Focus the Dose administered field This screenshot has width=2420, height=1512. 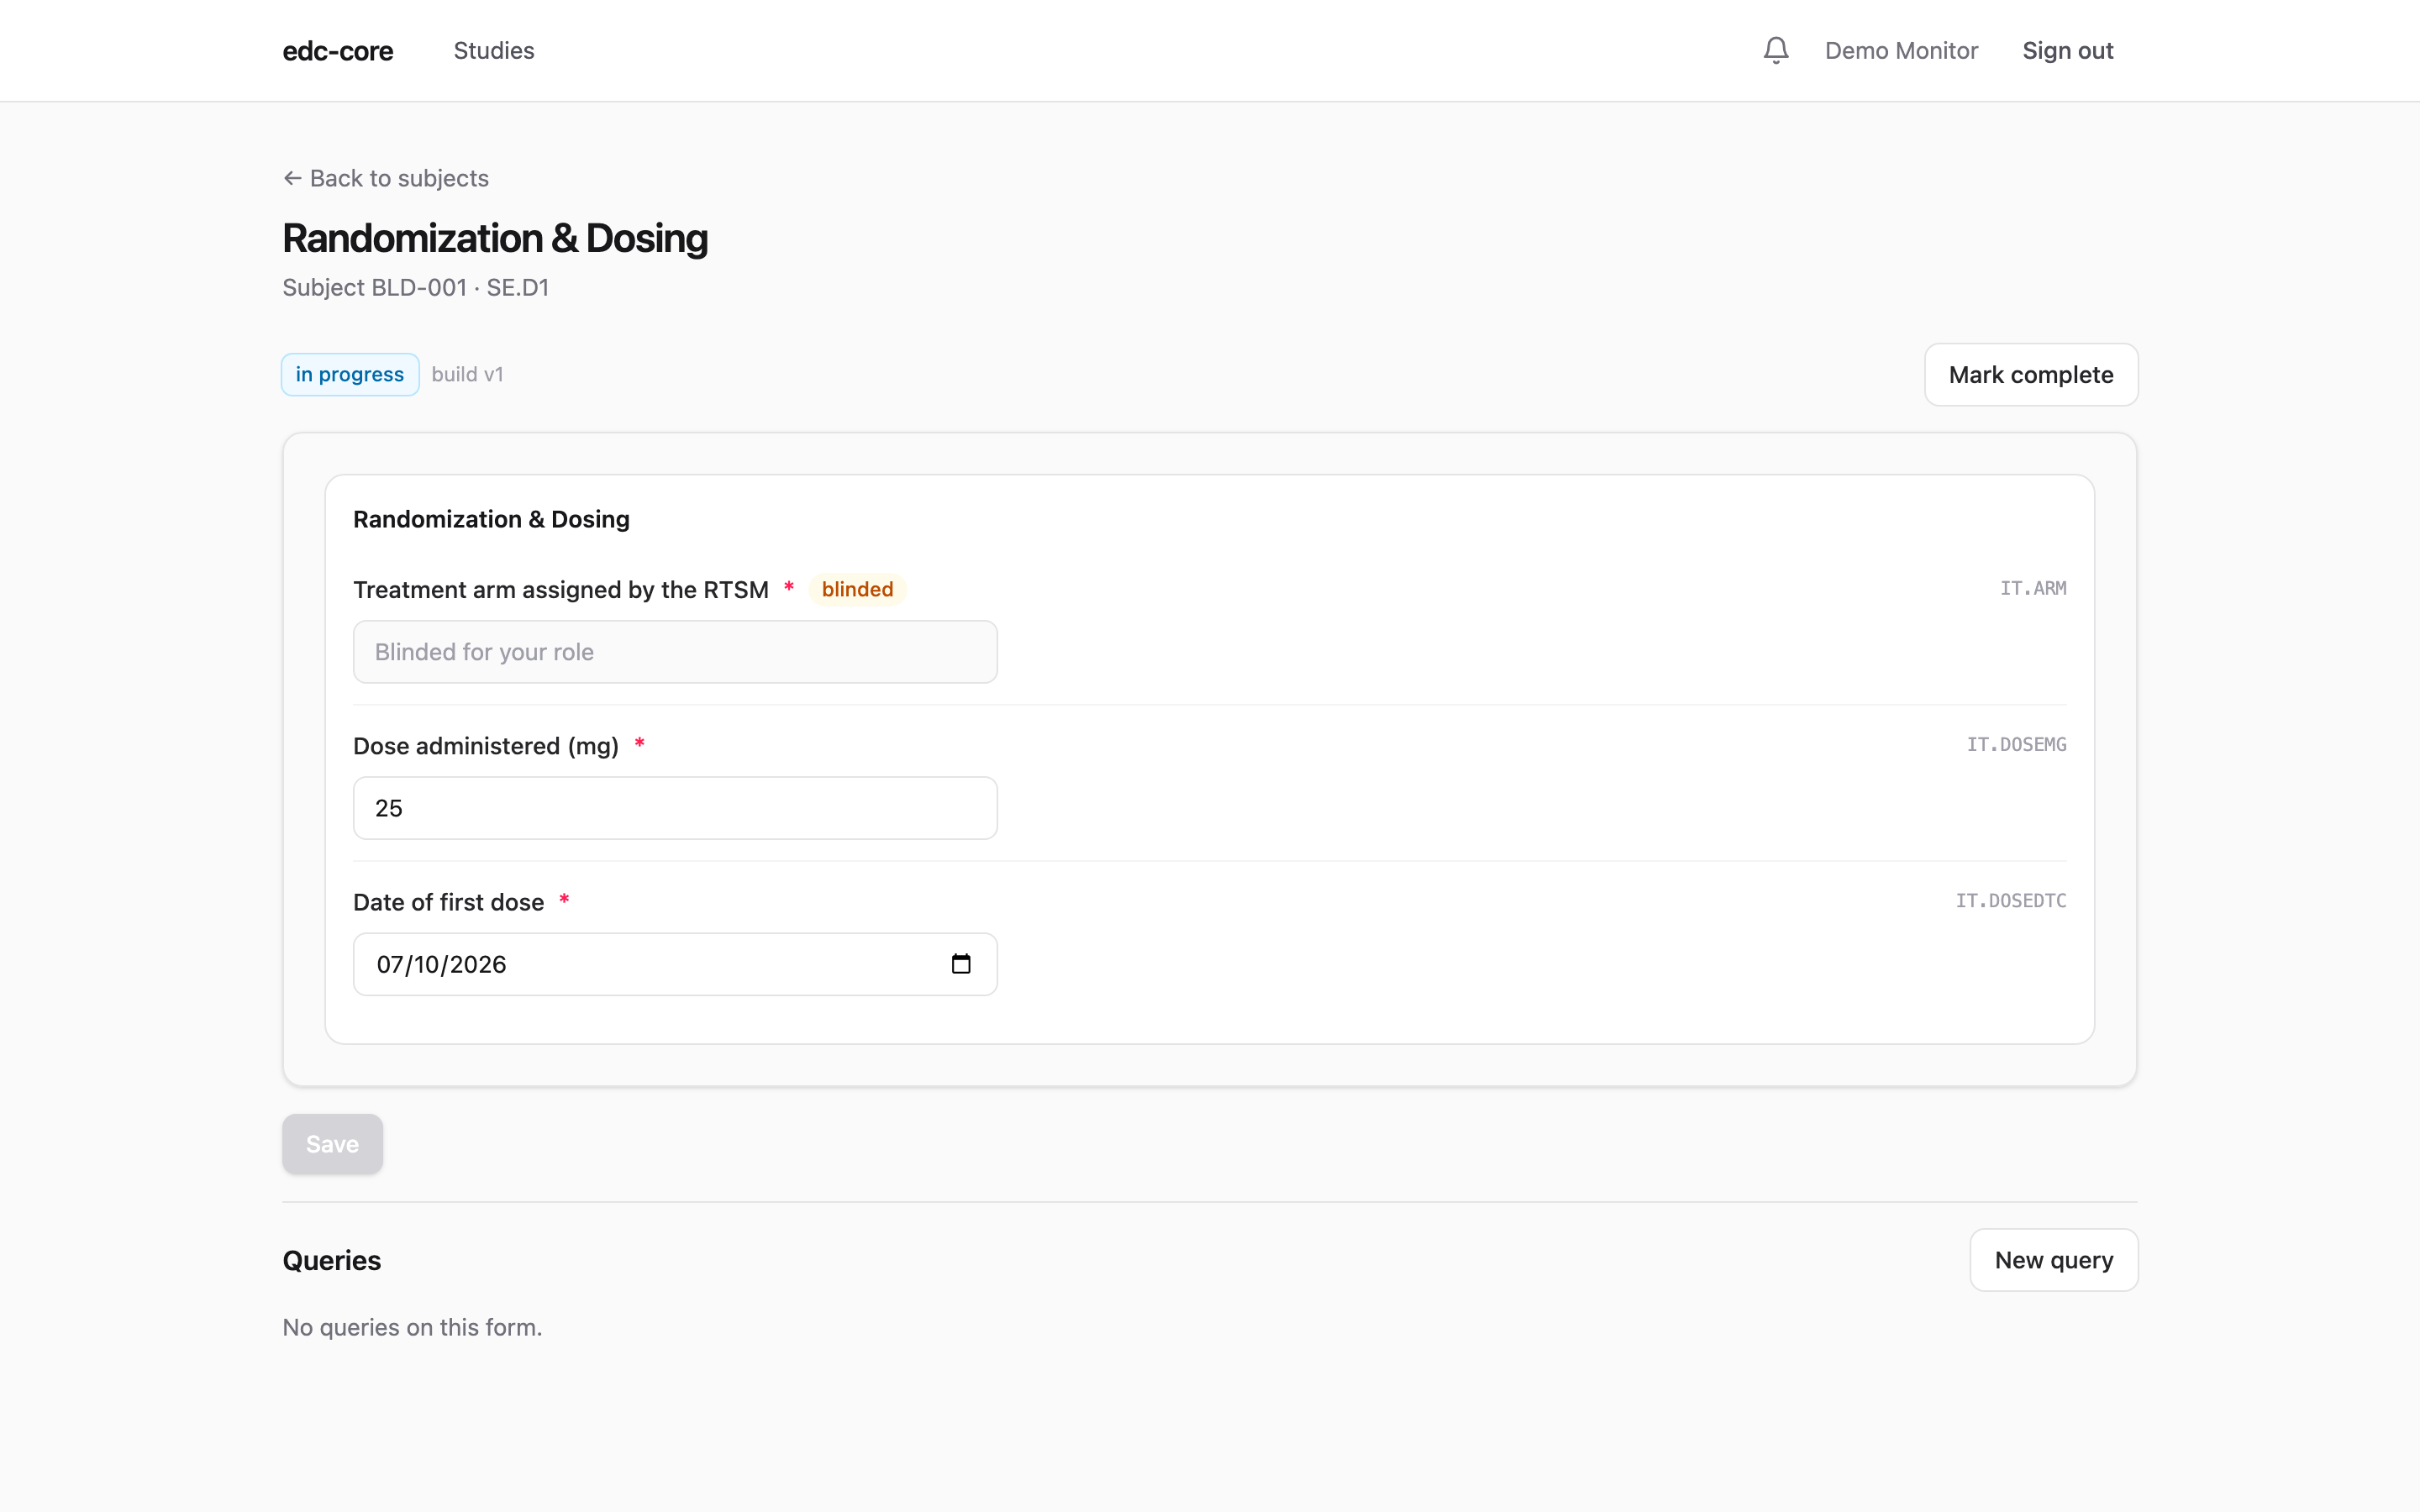675,808
